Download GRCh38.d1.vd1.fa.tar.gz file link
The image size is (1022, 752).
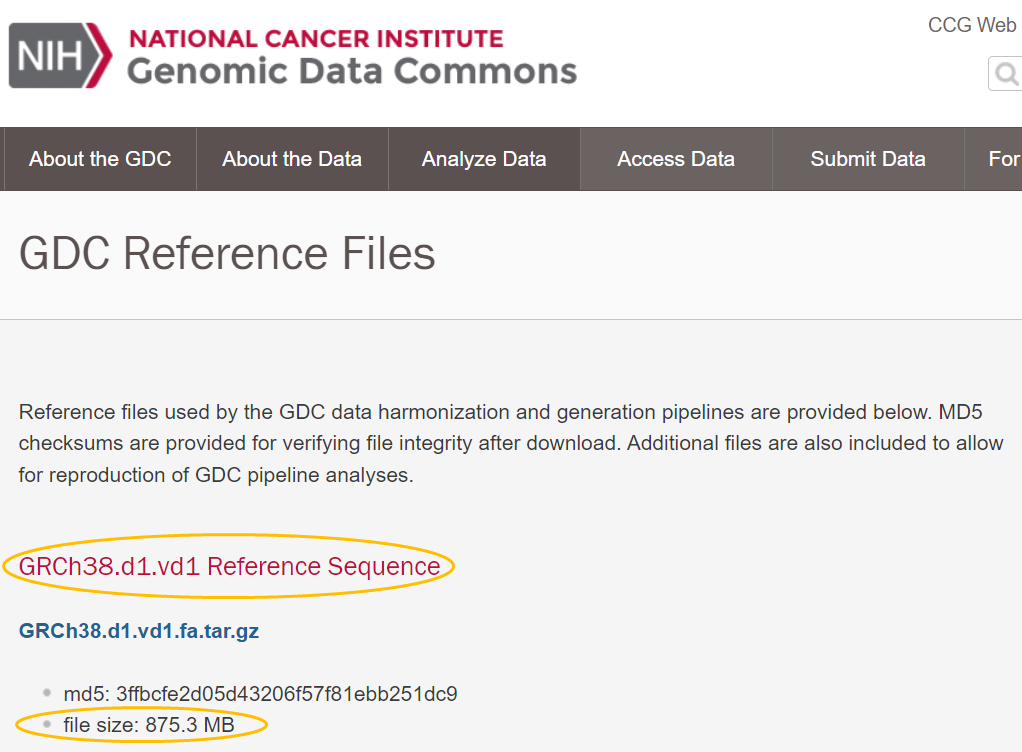(139, 631)
